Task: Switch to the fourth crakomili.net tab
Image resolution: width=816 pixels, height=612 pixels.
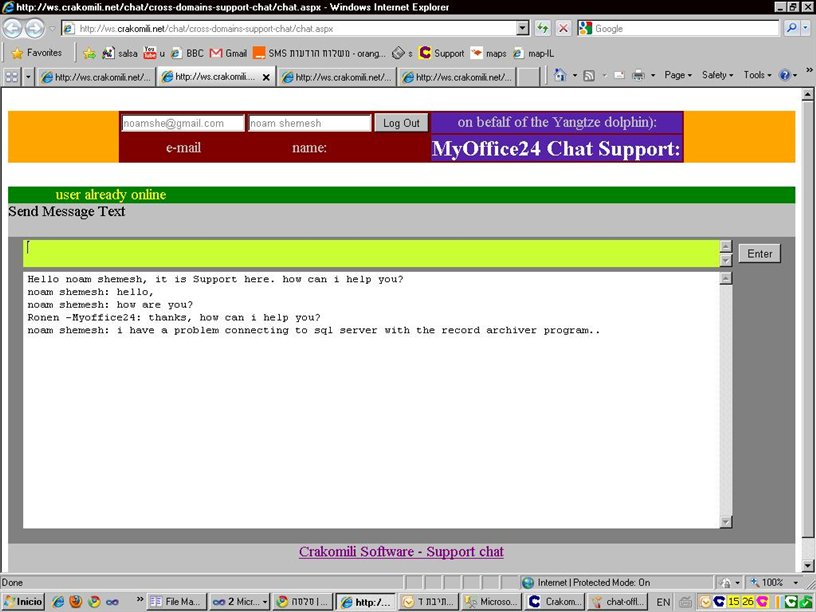Action: (457, 77)
